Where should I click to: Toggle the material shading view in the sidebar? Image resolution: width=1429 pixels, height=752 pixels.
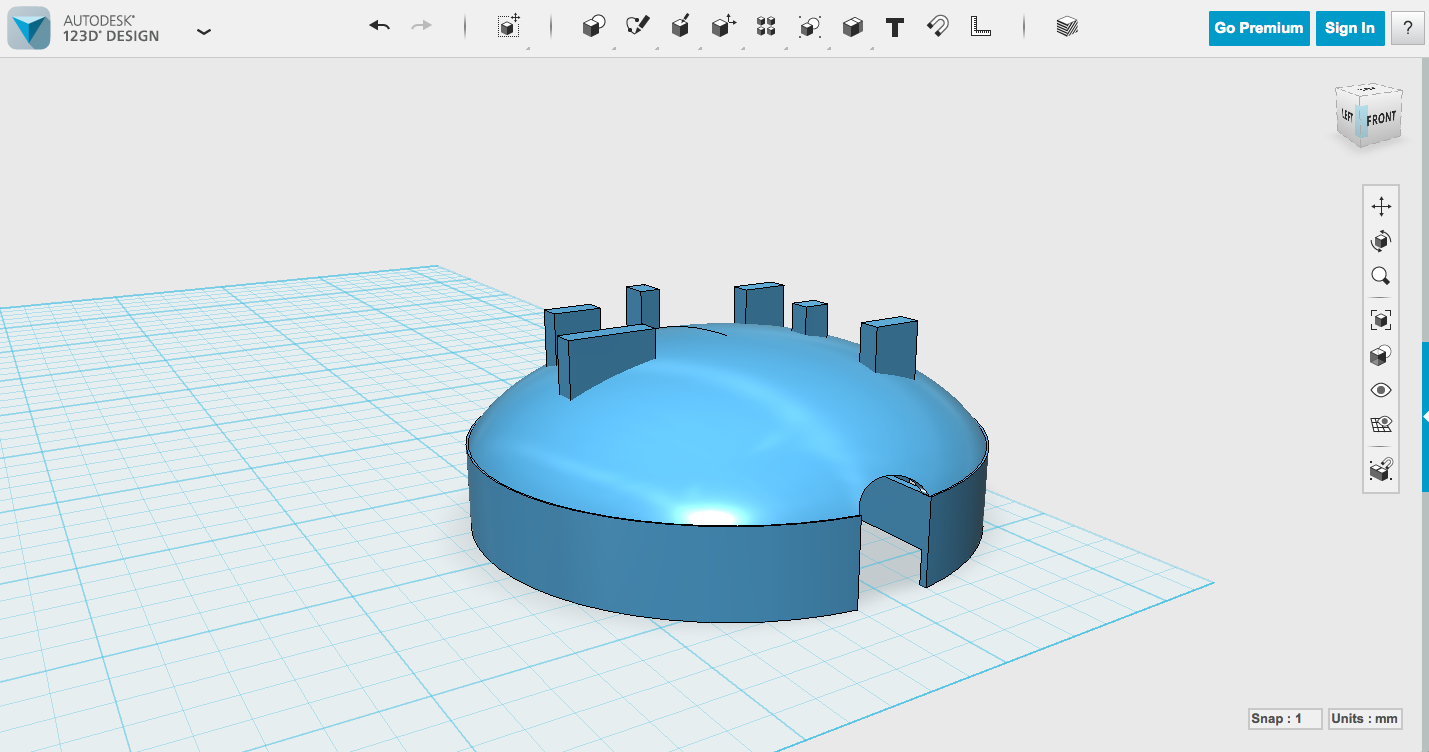tap(1381, 354)
